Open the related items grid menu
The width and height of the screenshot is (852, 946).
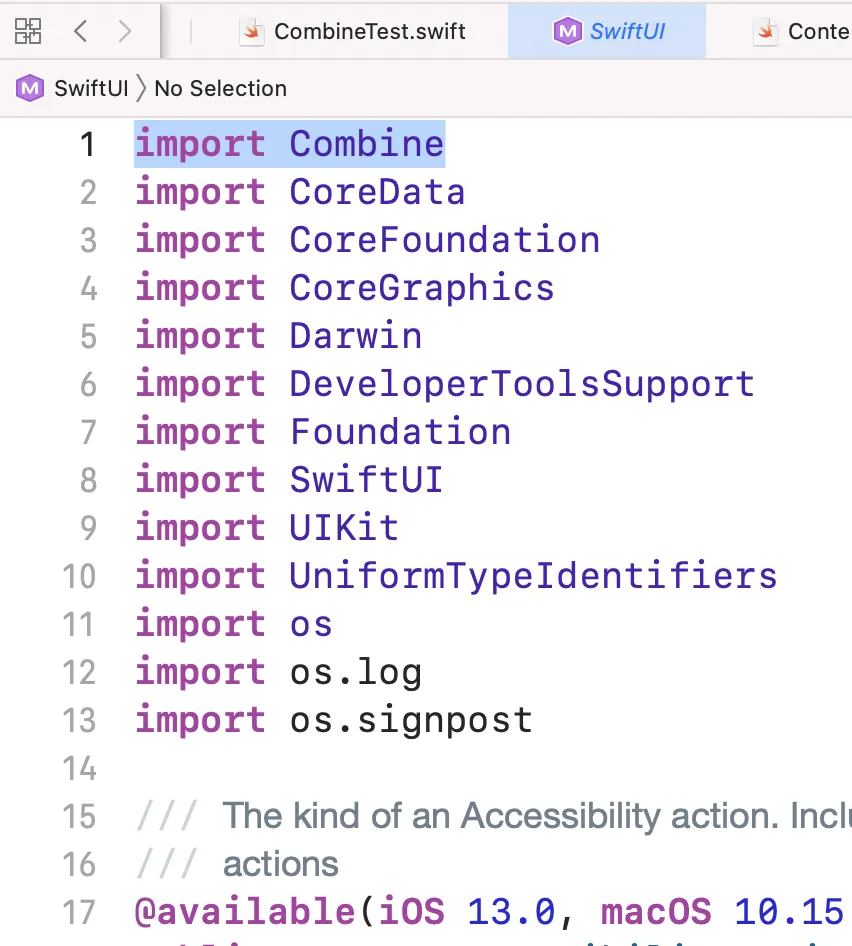[x=28, y=31]
